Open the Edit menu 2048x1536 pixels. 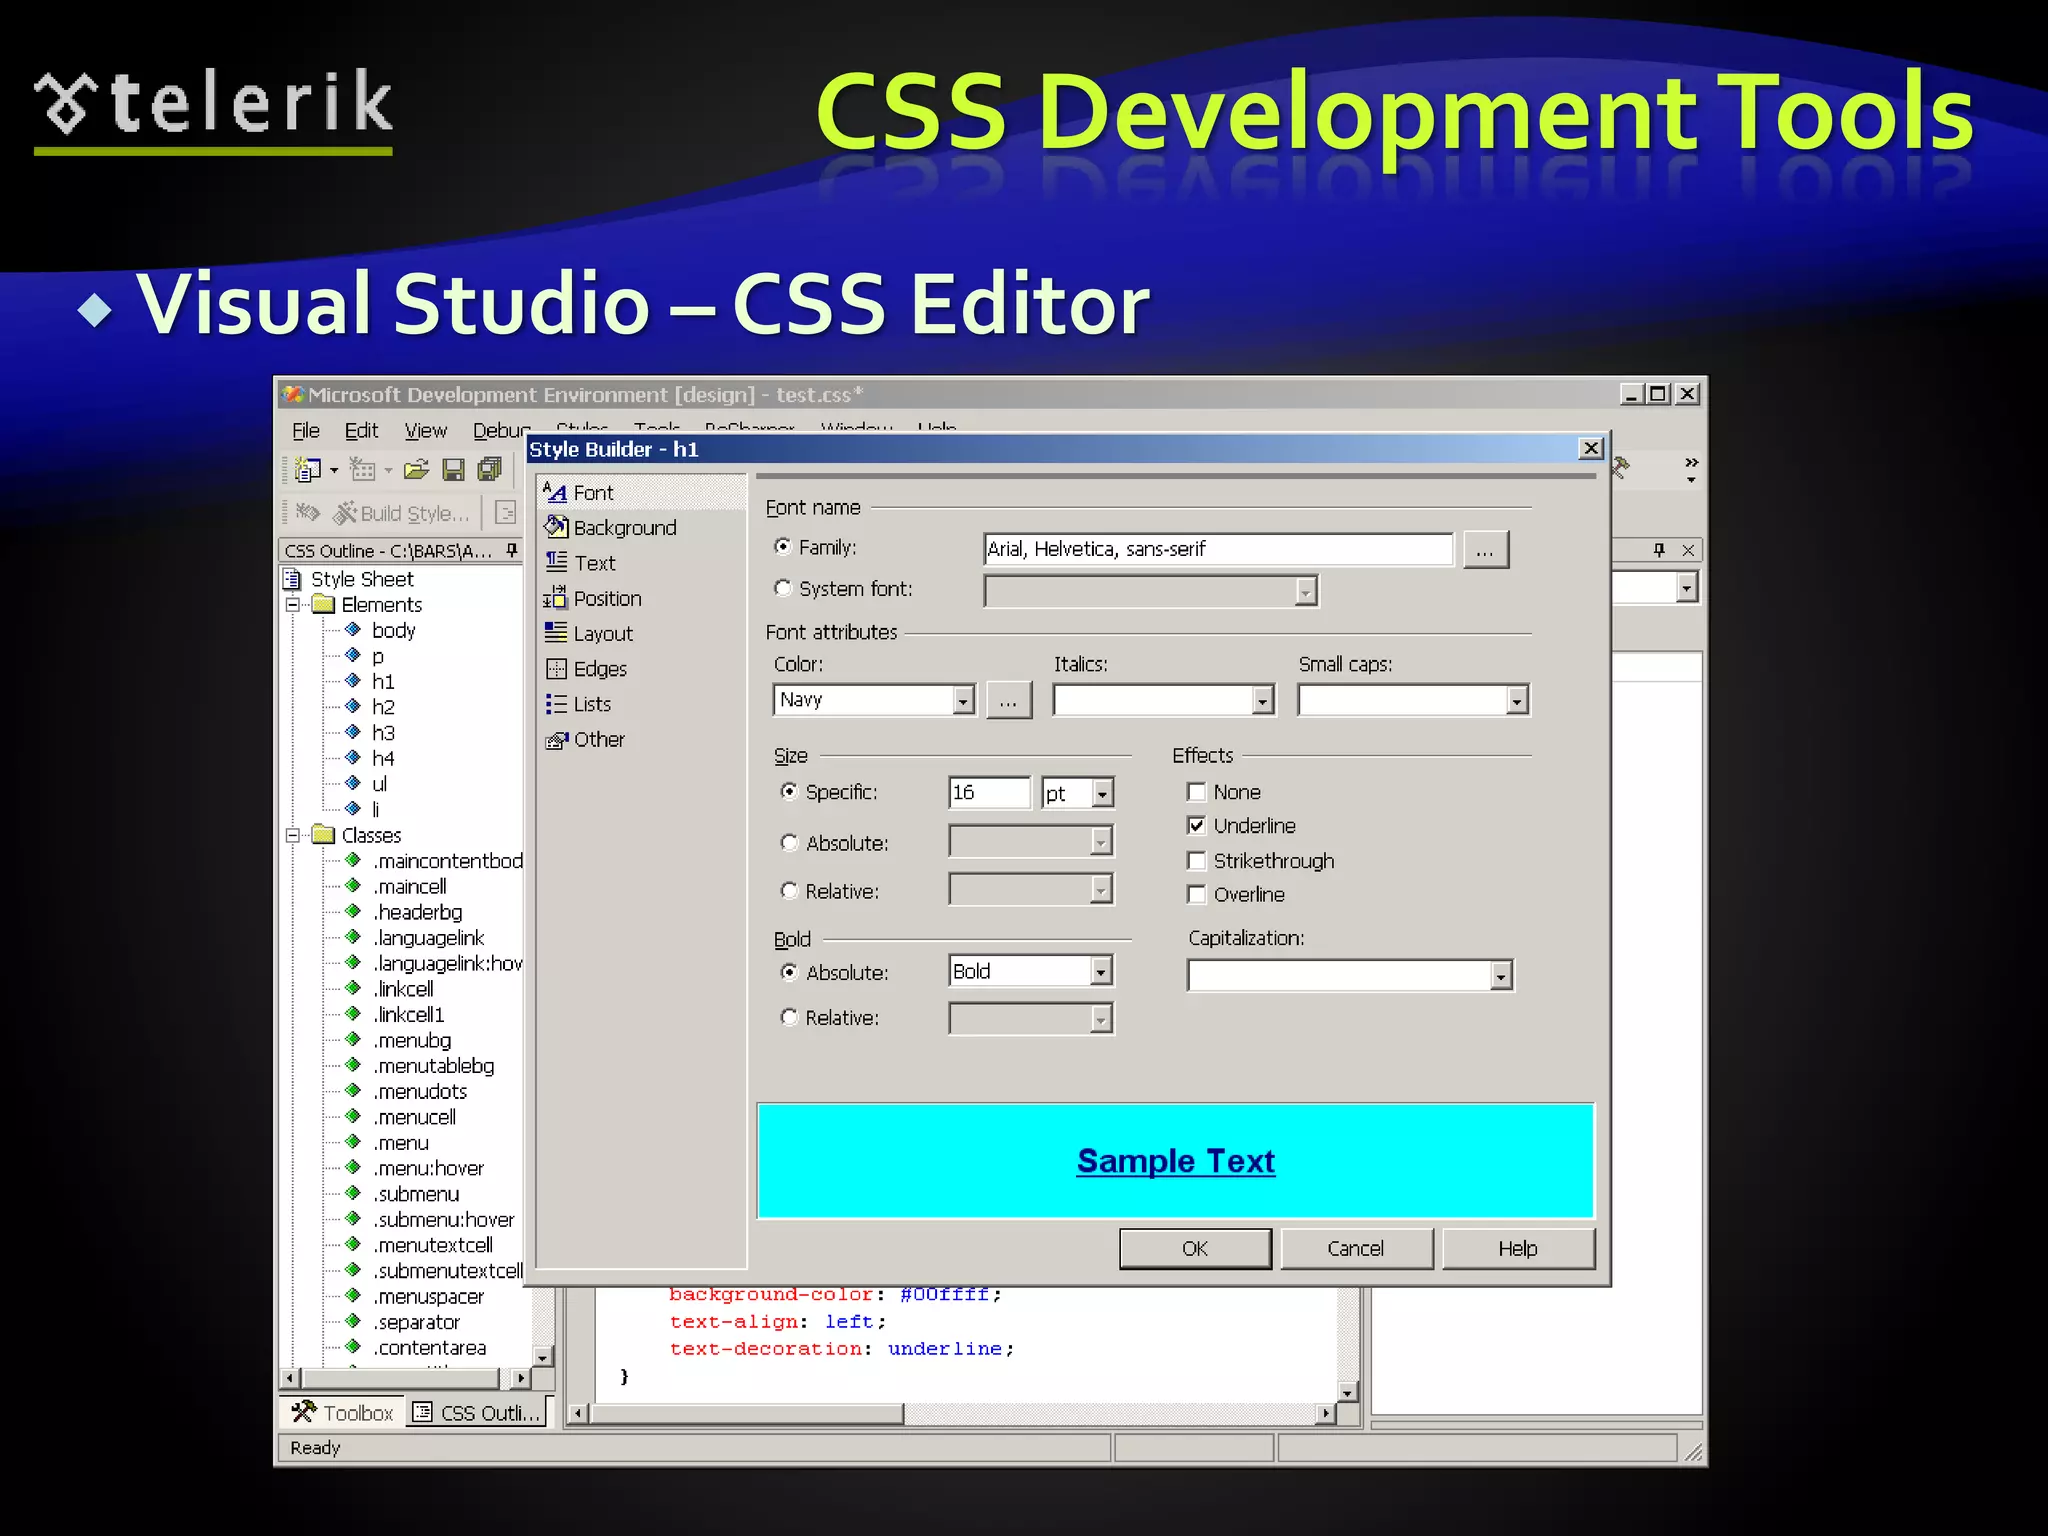pos(360,431)
